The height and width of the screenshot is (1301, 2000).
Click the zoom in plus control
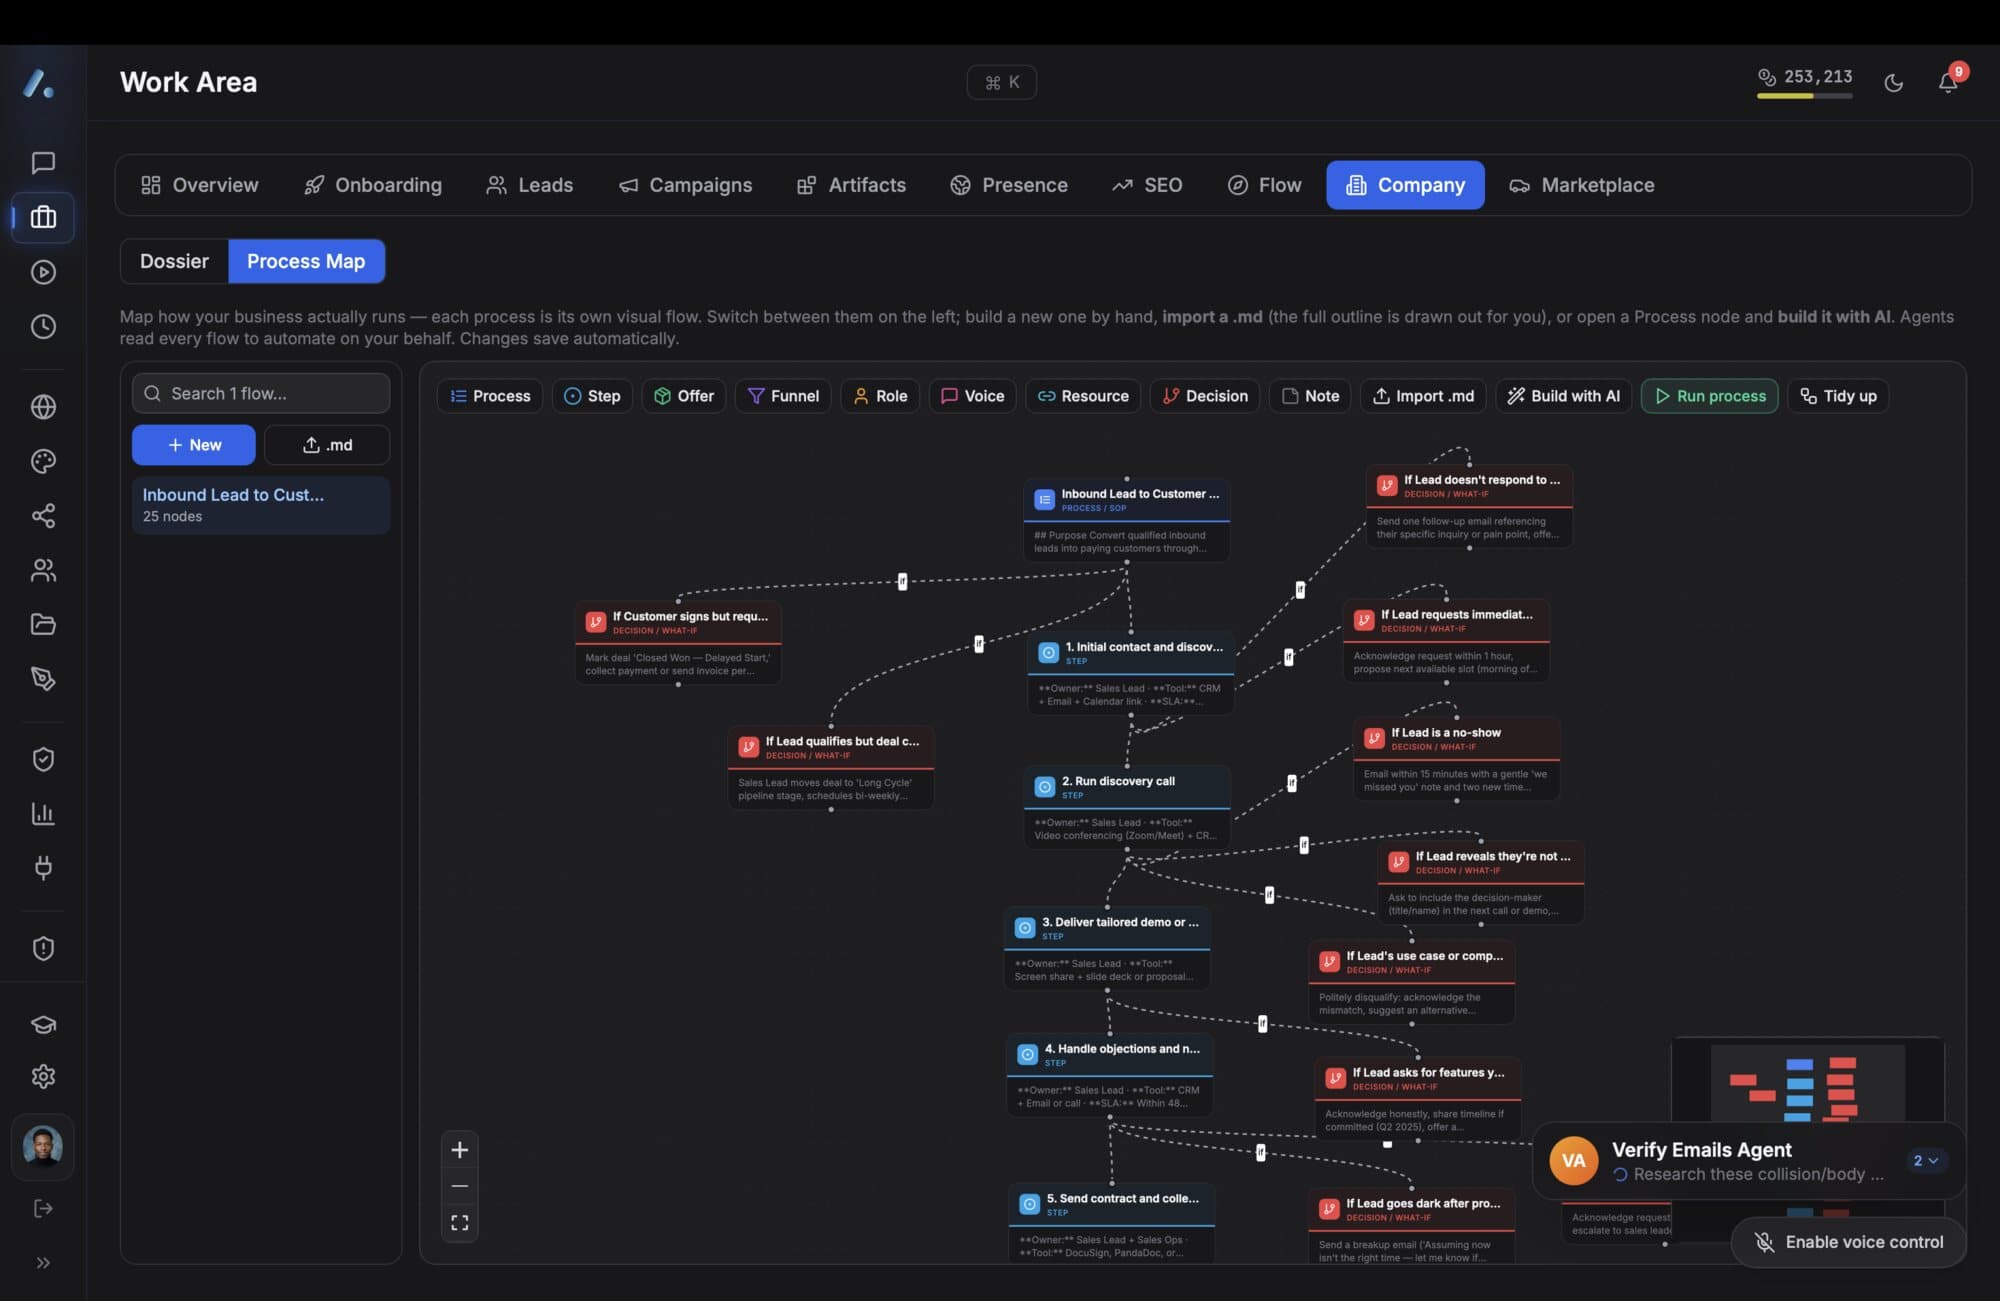(460, 1150)
